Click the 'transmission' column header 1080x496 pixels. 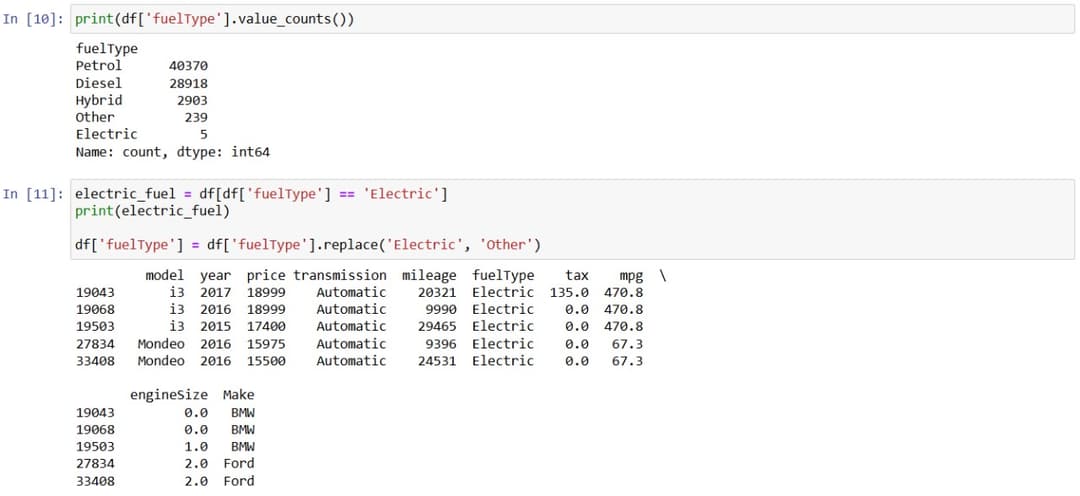tap(340, 276)
